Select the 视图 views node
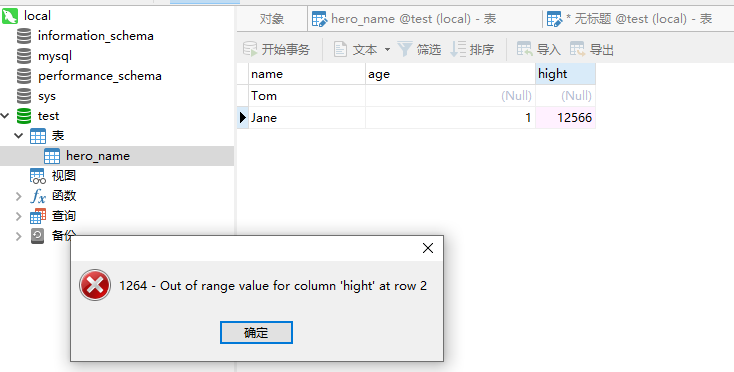Image resolution: width=734 pixels, height=372 pixels. coord(64,175)
